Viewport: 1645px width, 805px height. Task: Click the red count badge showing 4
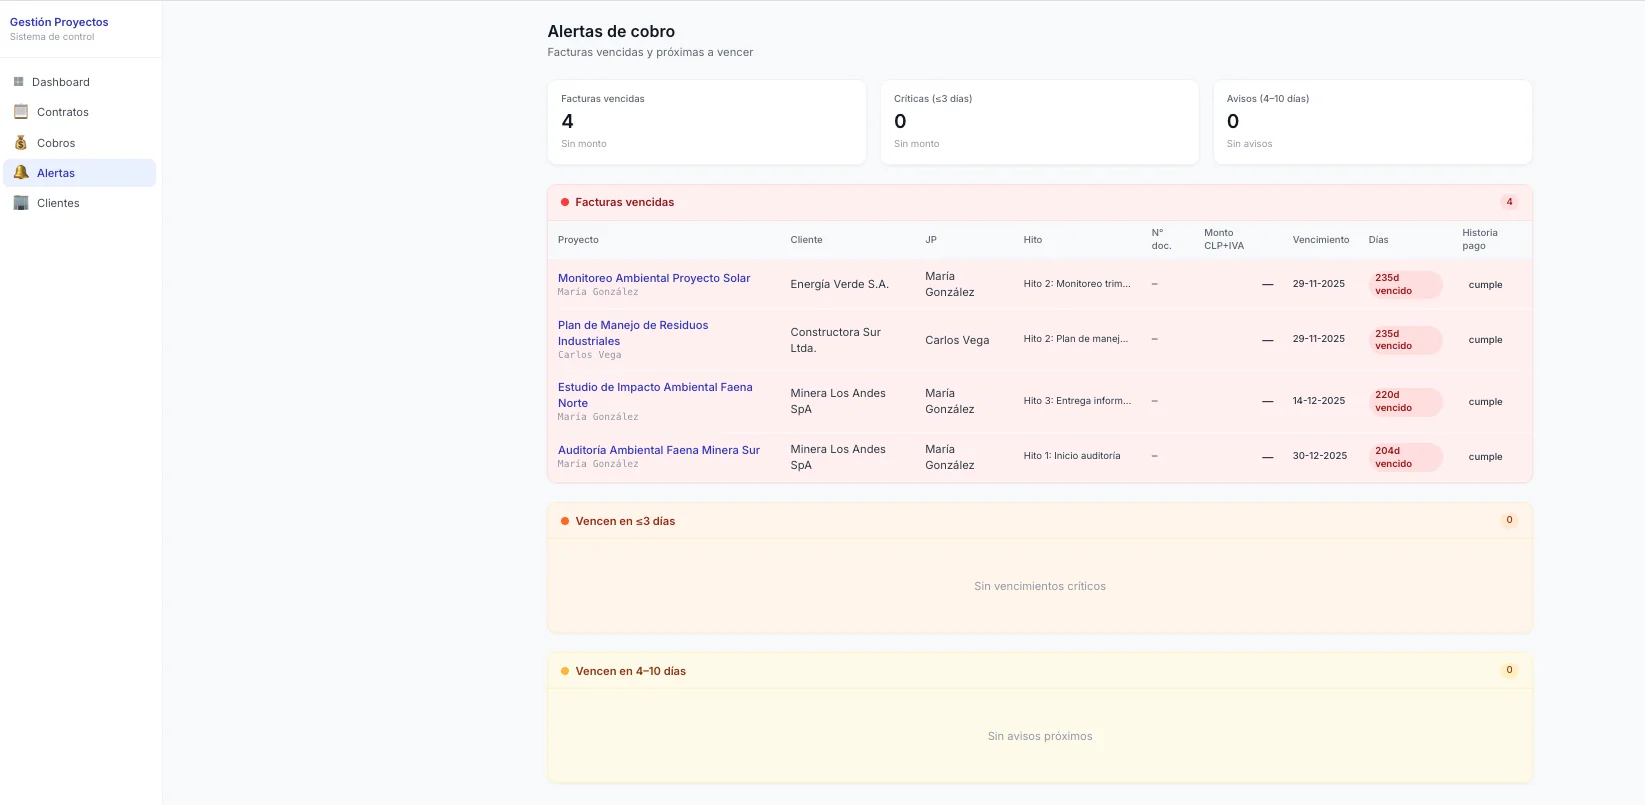[1509, 202]
